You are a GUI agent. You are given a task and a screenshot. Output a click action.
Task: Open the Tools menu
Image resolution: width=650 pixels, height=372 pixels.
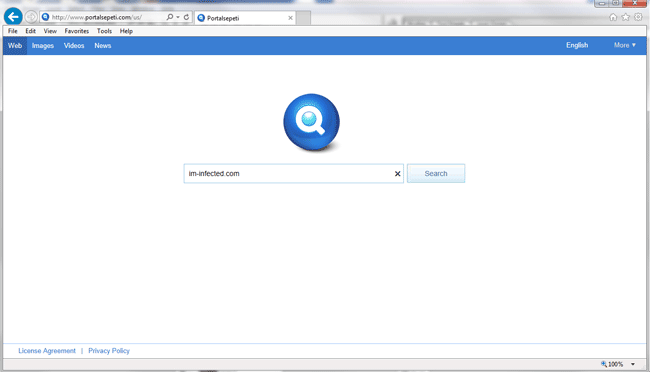pos(104,31)
